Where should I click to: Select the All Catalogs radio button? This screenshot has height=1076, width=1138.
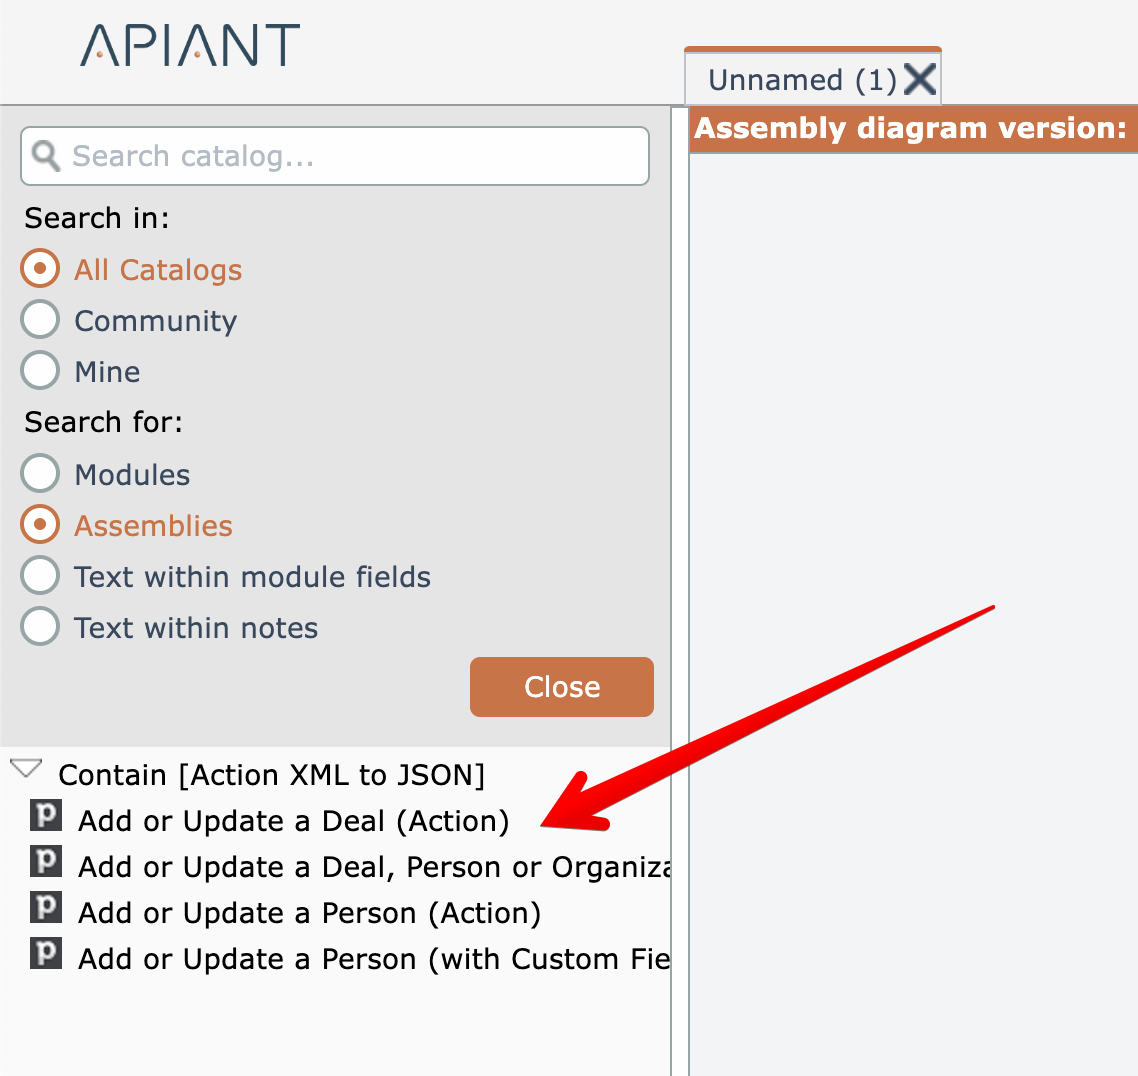(40, 269)
